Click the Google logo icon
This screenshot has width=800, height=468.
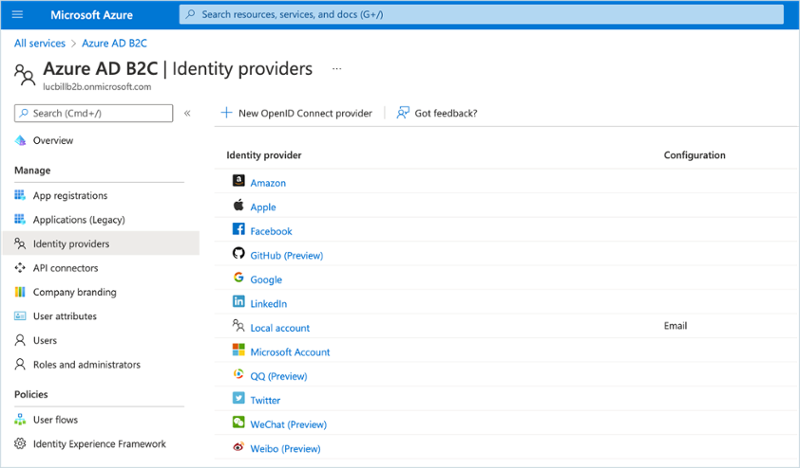point(238,277)
